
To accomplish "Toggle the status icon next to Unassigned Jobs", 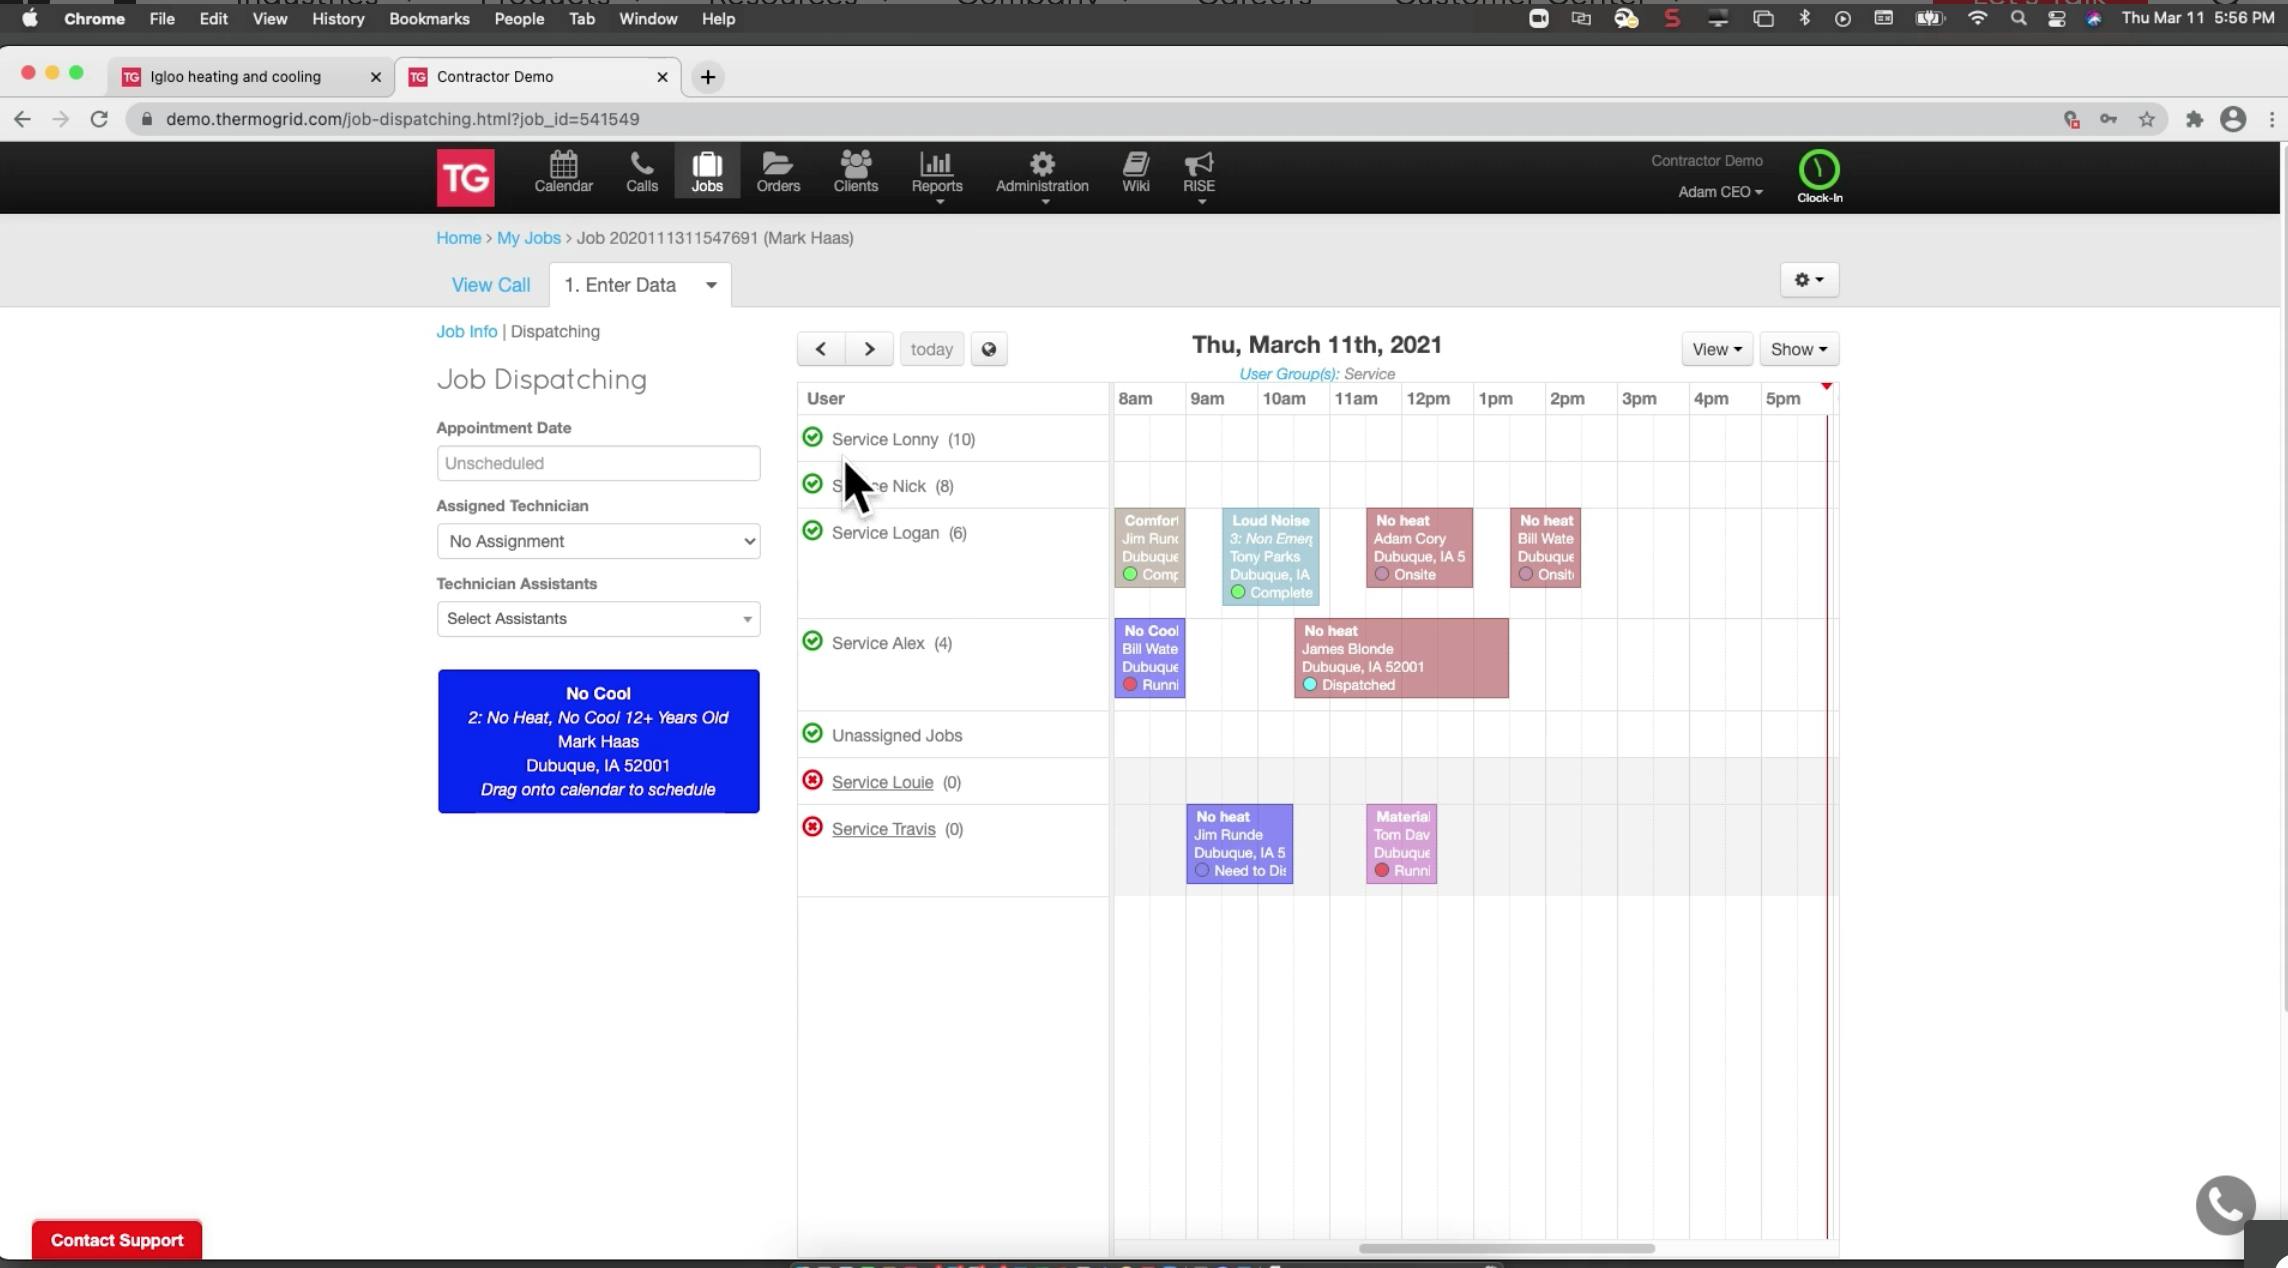I will point(812,733).
